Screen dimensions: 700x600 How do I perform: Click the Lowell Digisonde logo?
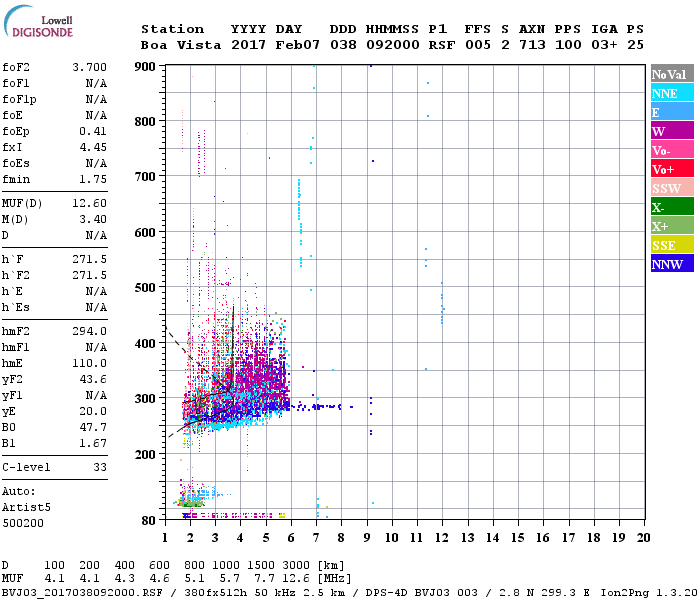pyautogui.click(x=38, y=22)
